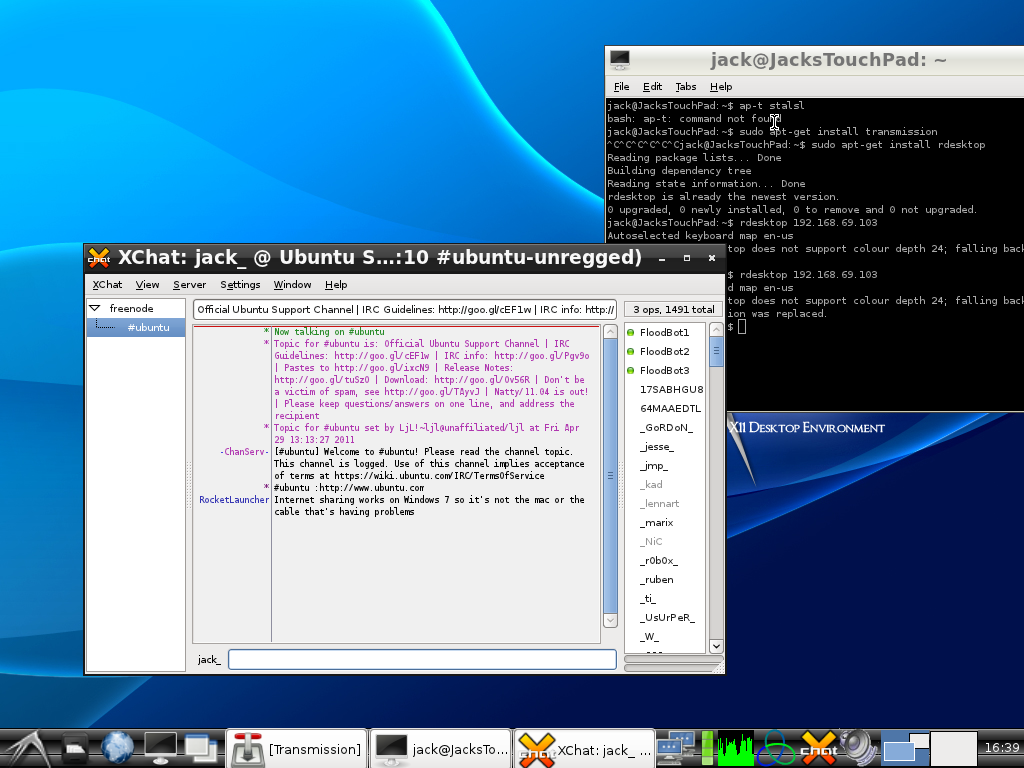Select the second workspace in the pager
The width and height of the screenshot is (1024, 768).
pyautogui.click(x=953, y=749)
